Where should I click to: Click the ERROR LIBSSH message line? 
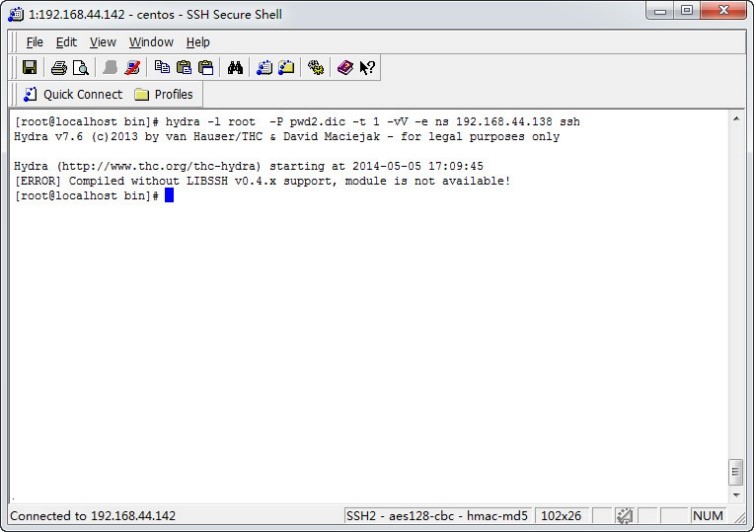click(x=262, y=181)
